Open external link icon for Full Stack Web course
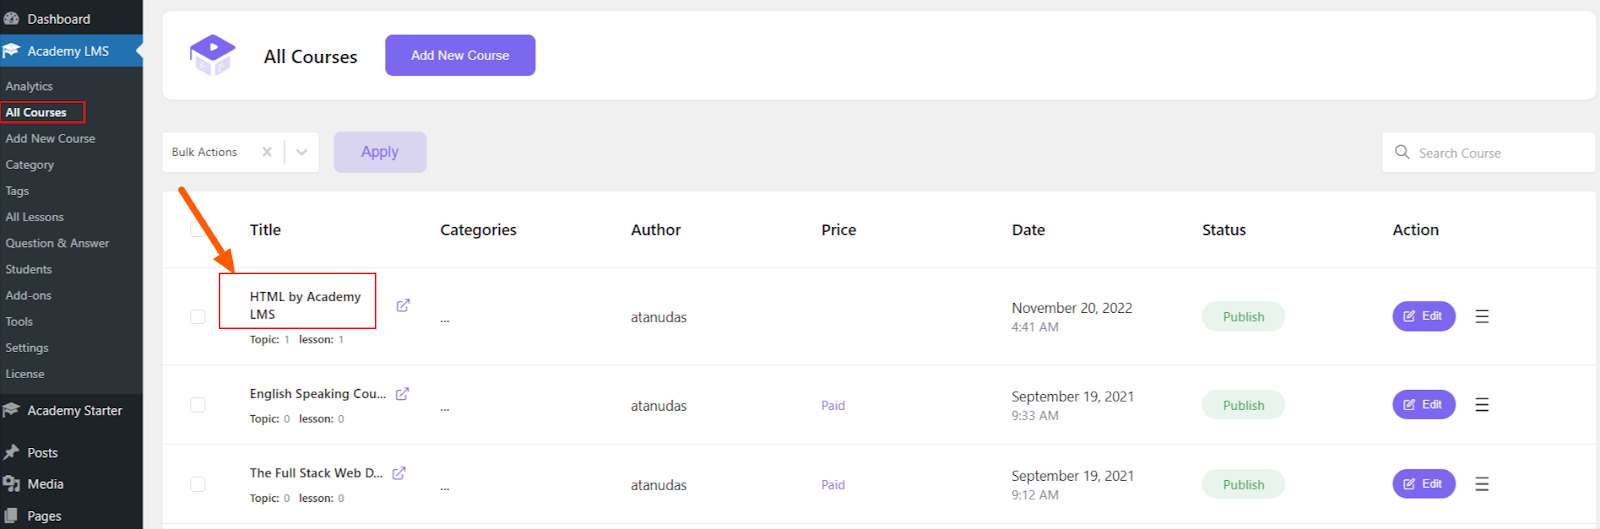This screenshot has height=529, width=1600. tap(399, 473)
